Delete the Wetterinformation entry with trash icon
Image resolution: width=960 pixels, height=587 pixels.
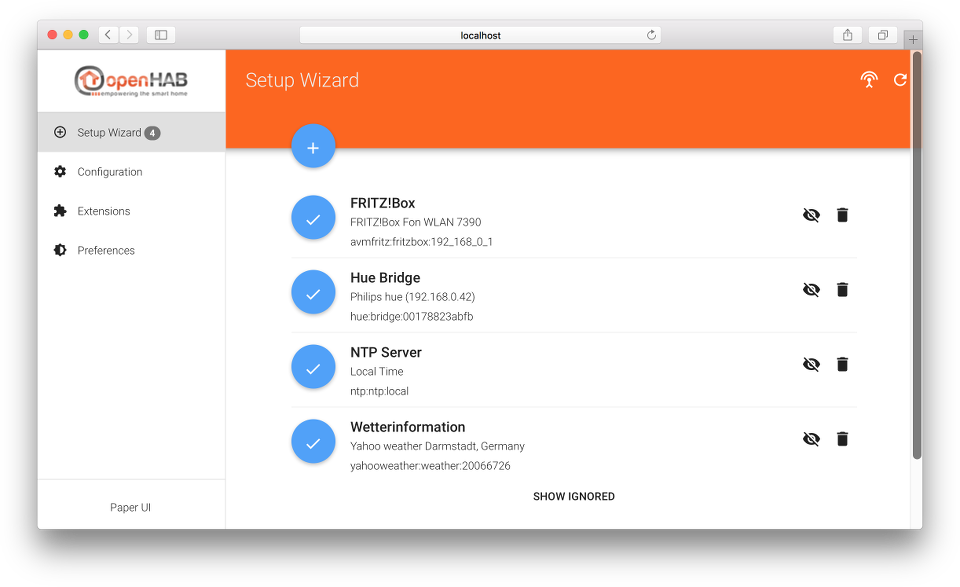(x=842, y=439)
